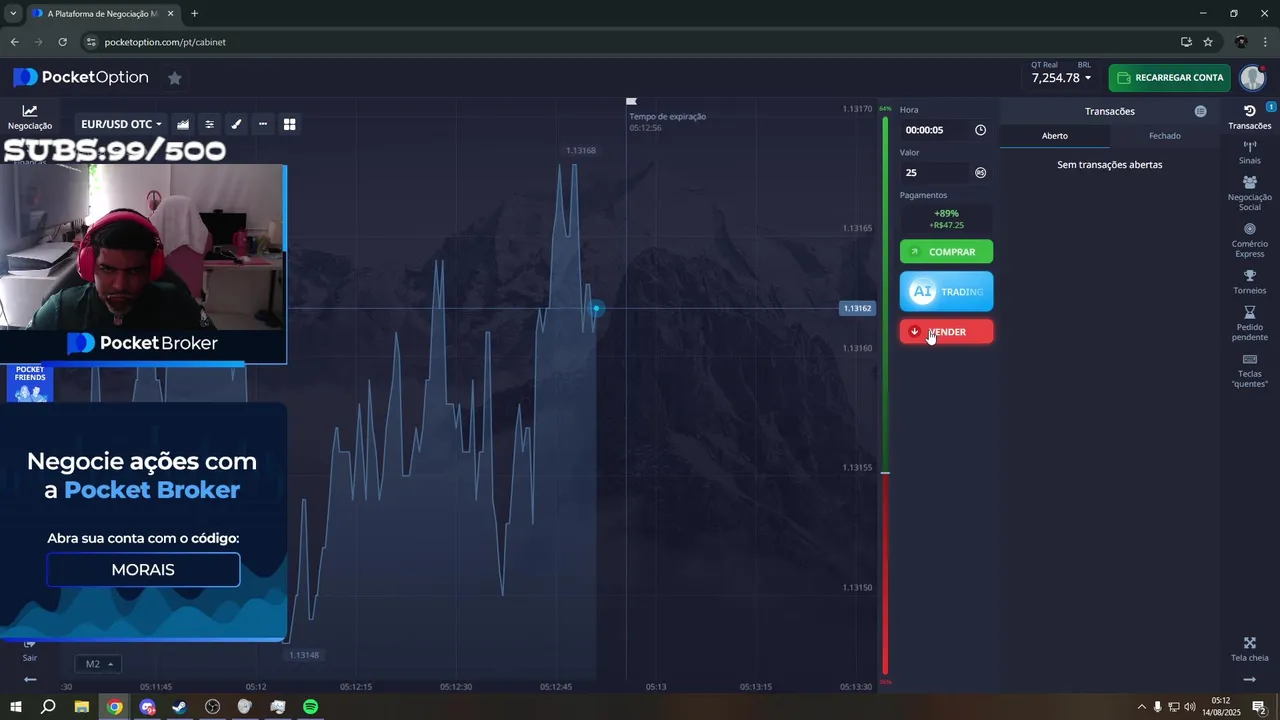Click the traders sentiment bar
1280x720 pixels.
point(885,395)
